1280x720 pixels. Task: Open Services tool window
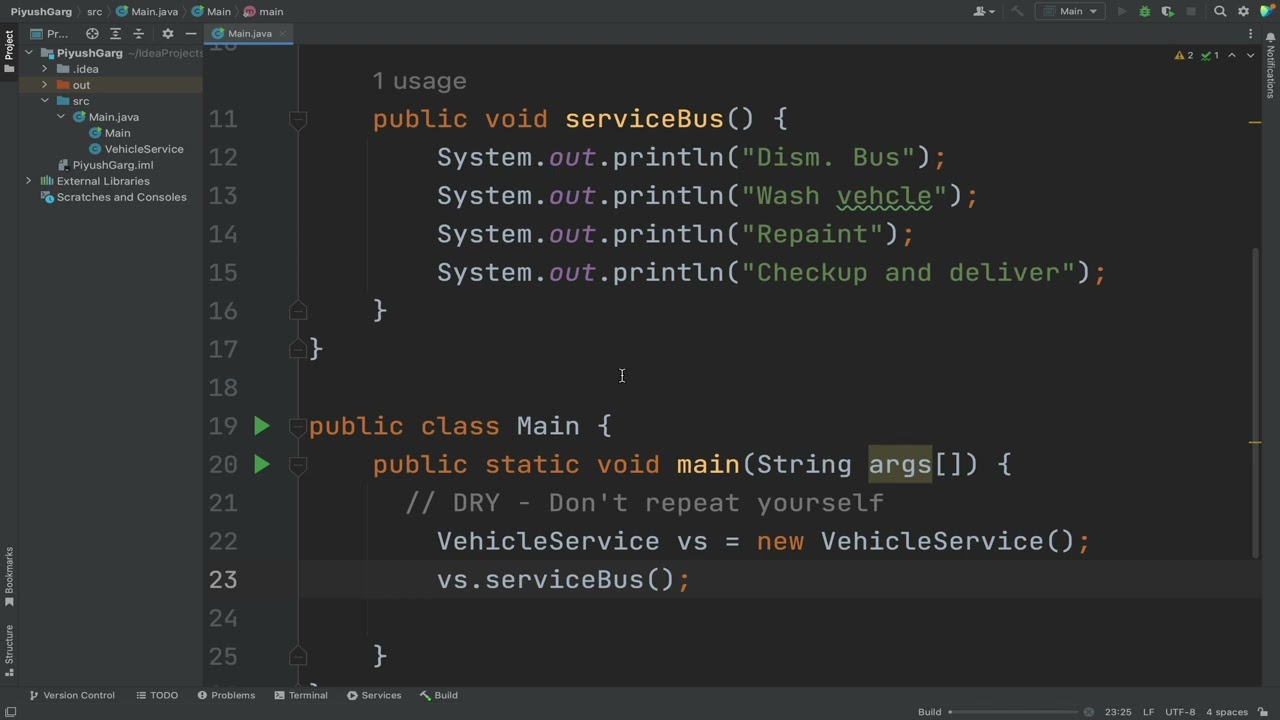[x=374, y=695]
